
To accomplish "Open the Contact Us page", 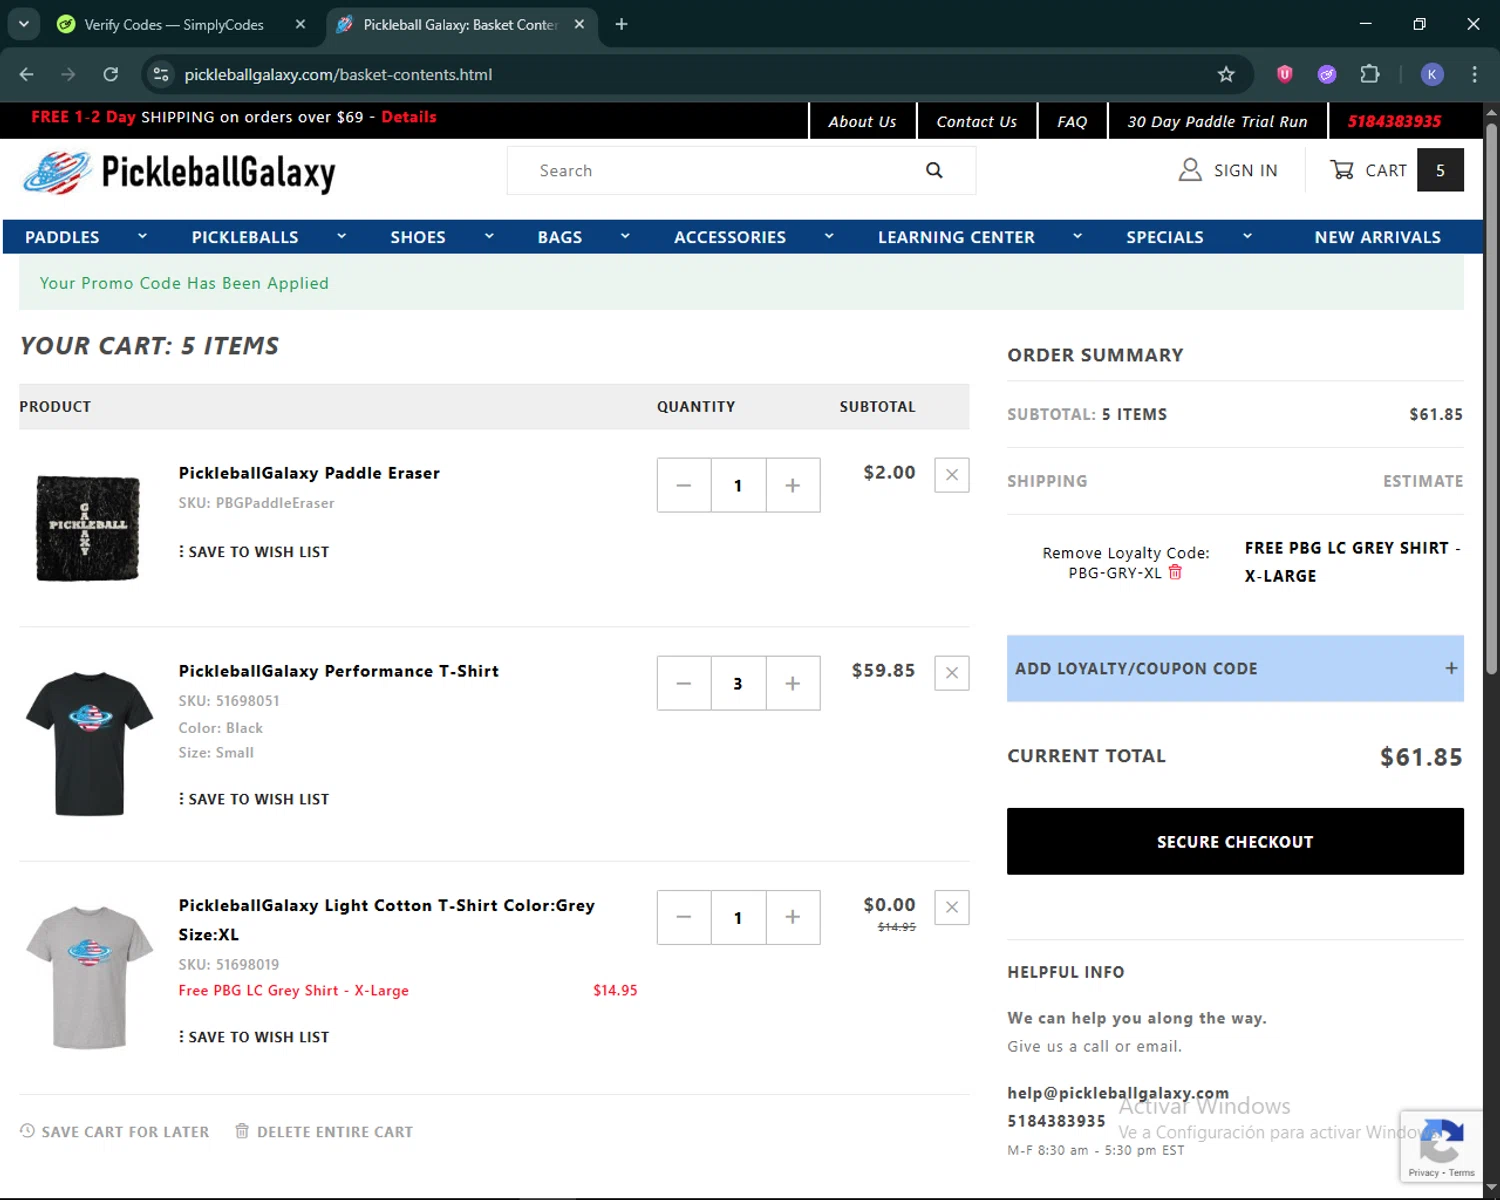I will pos(976,121).
